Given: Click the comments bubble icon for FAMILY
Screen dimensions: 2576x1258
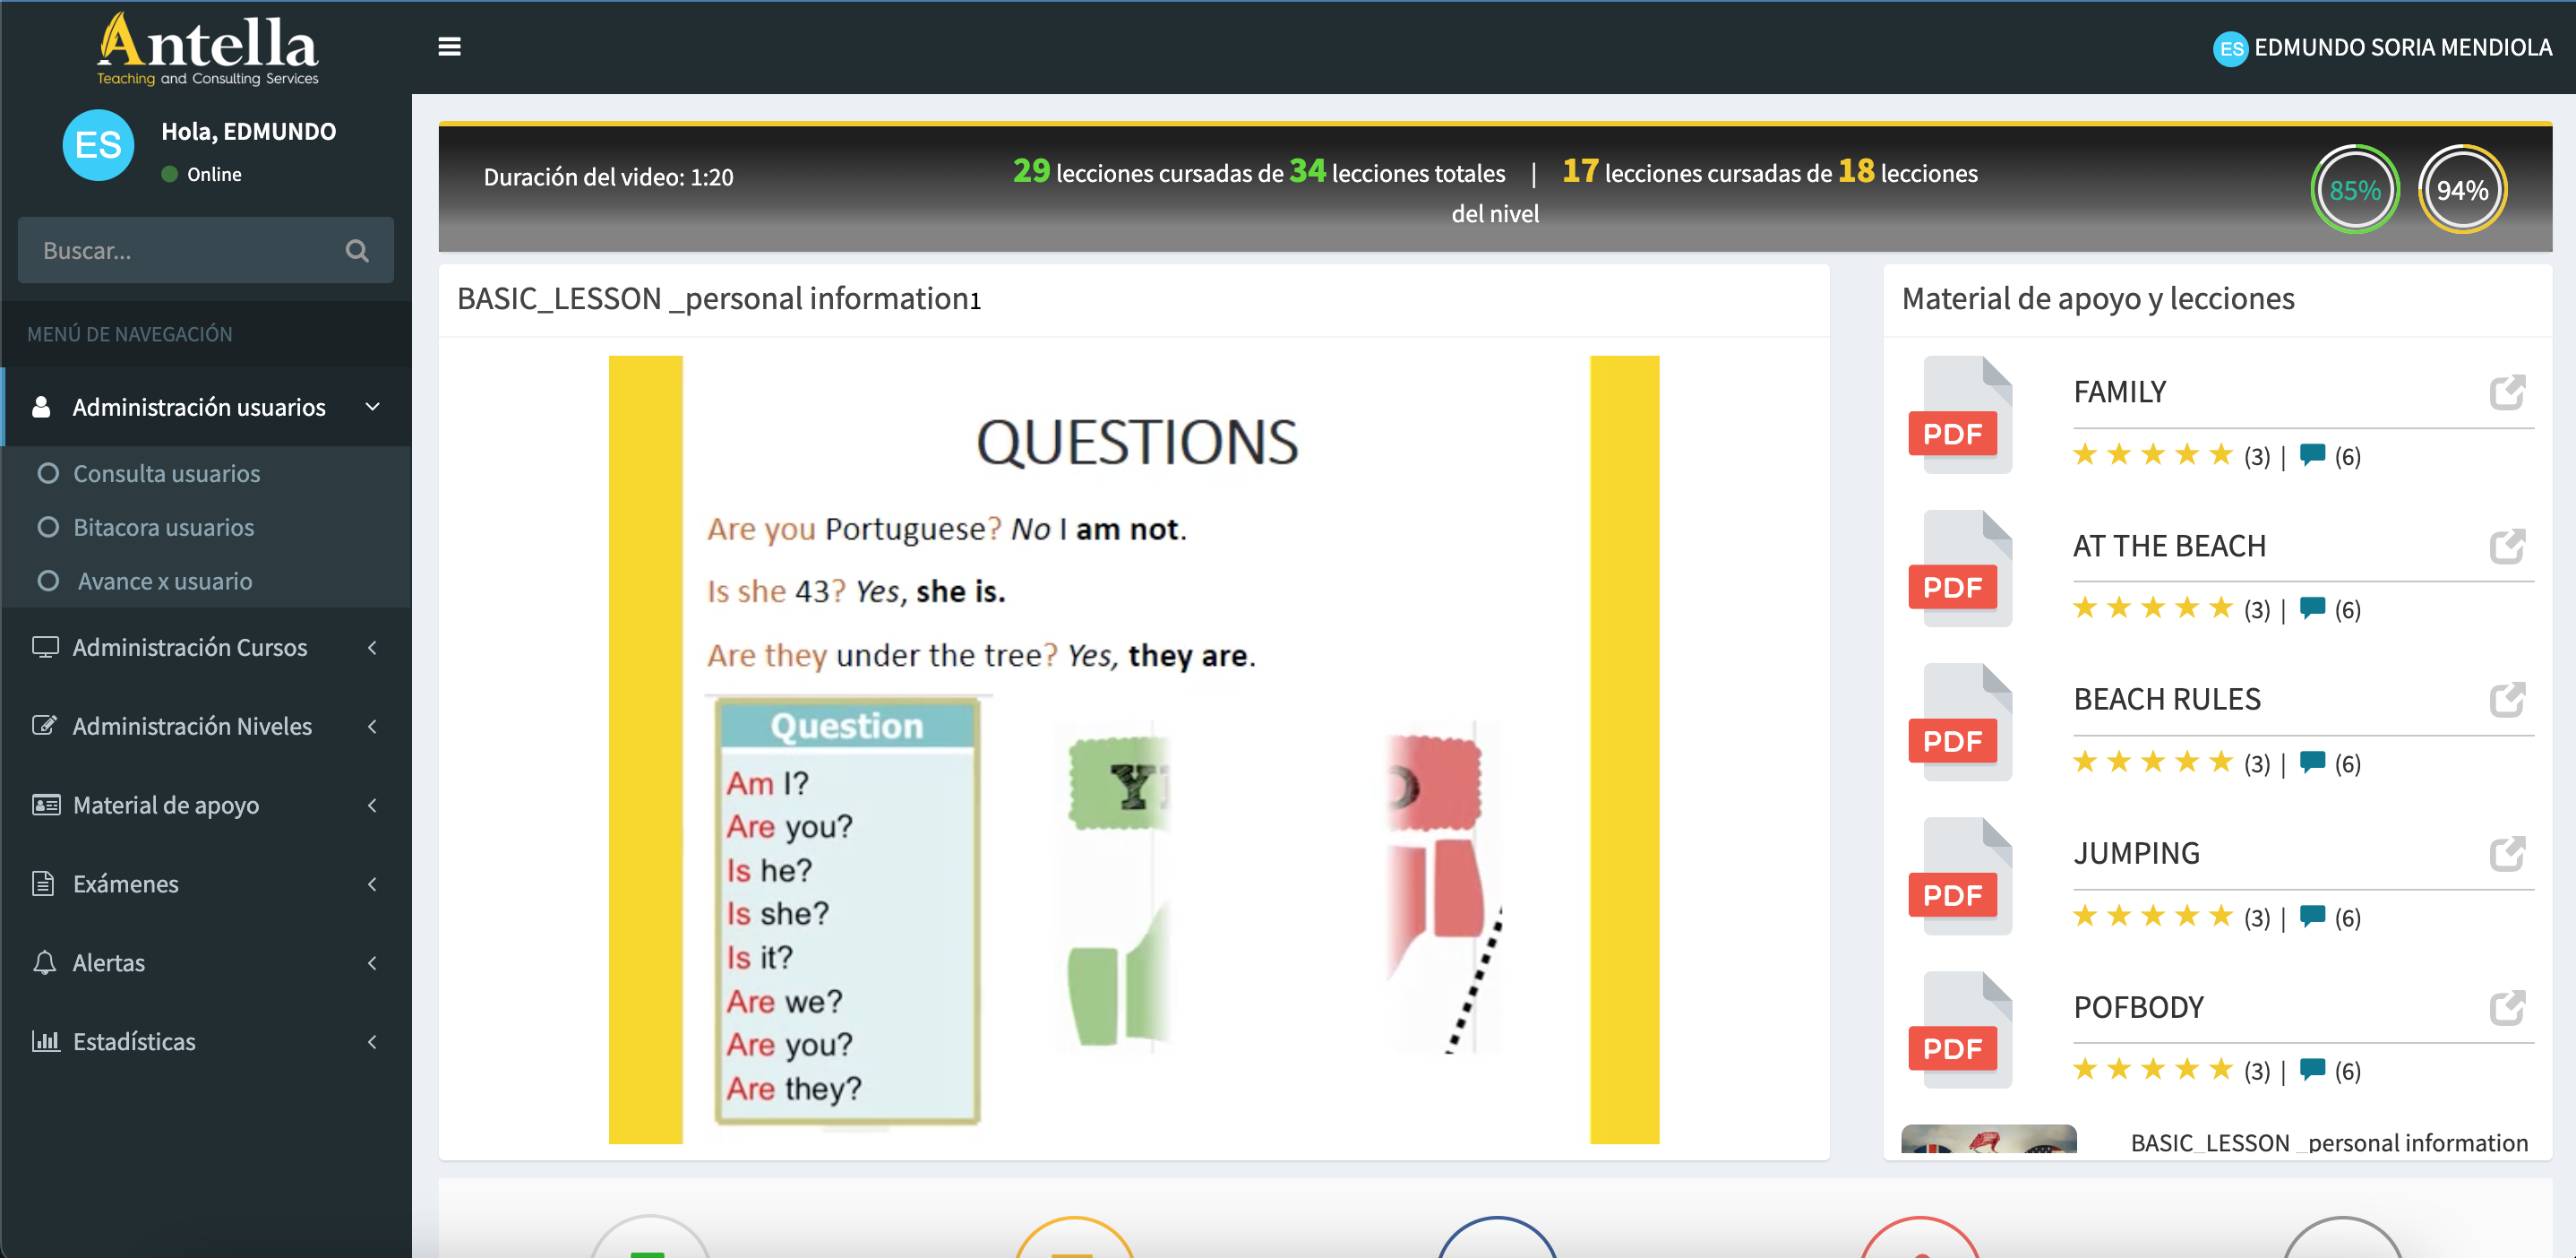Looking at the screenshot, I should (2312, 455).
